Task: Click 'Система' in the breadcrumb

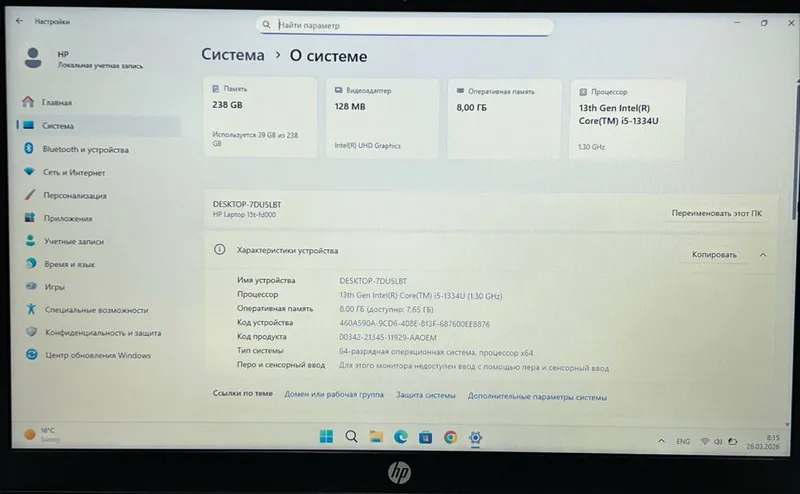Action: coord(233,55)
